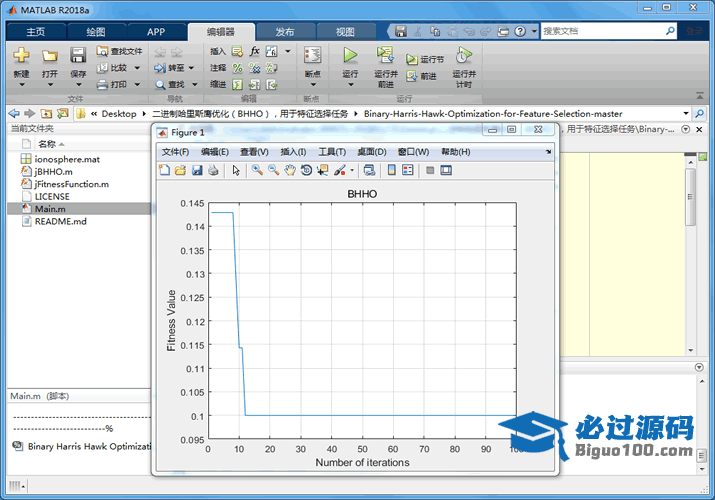Image resolution: width=715 pixels, height=500 pixels.
Task: Click the Run and Time (运行并计时) icon
Action: (463, 56)
